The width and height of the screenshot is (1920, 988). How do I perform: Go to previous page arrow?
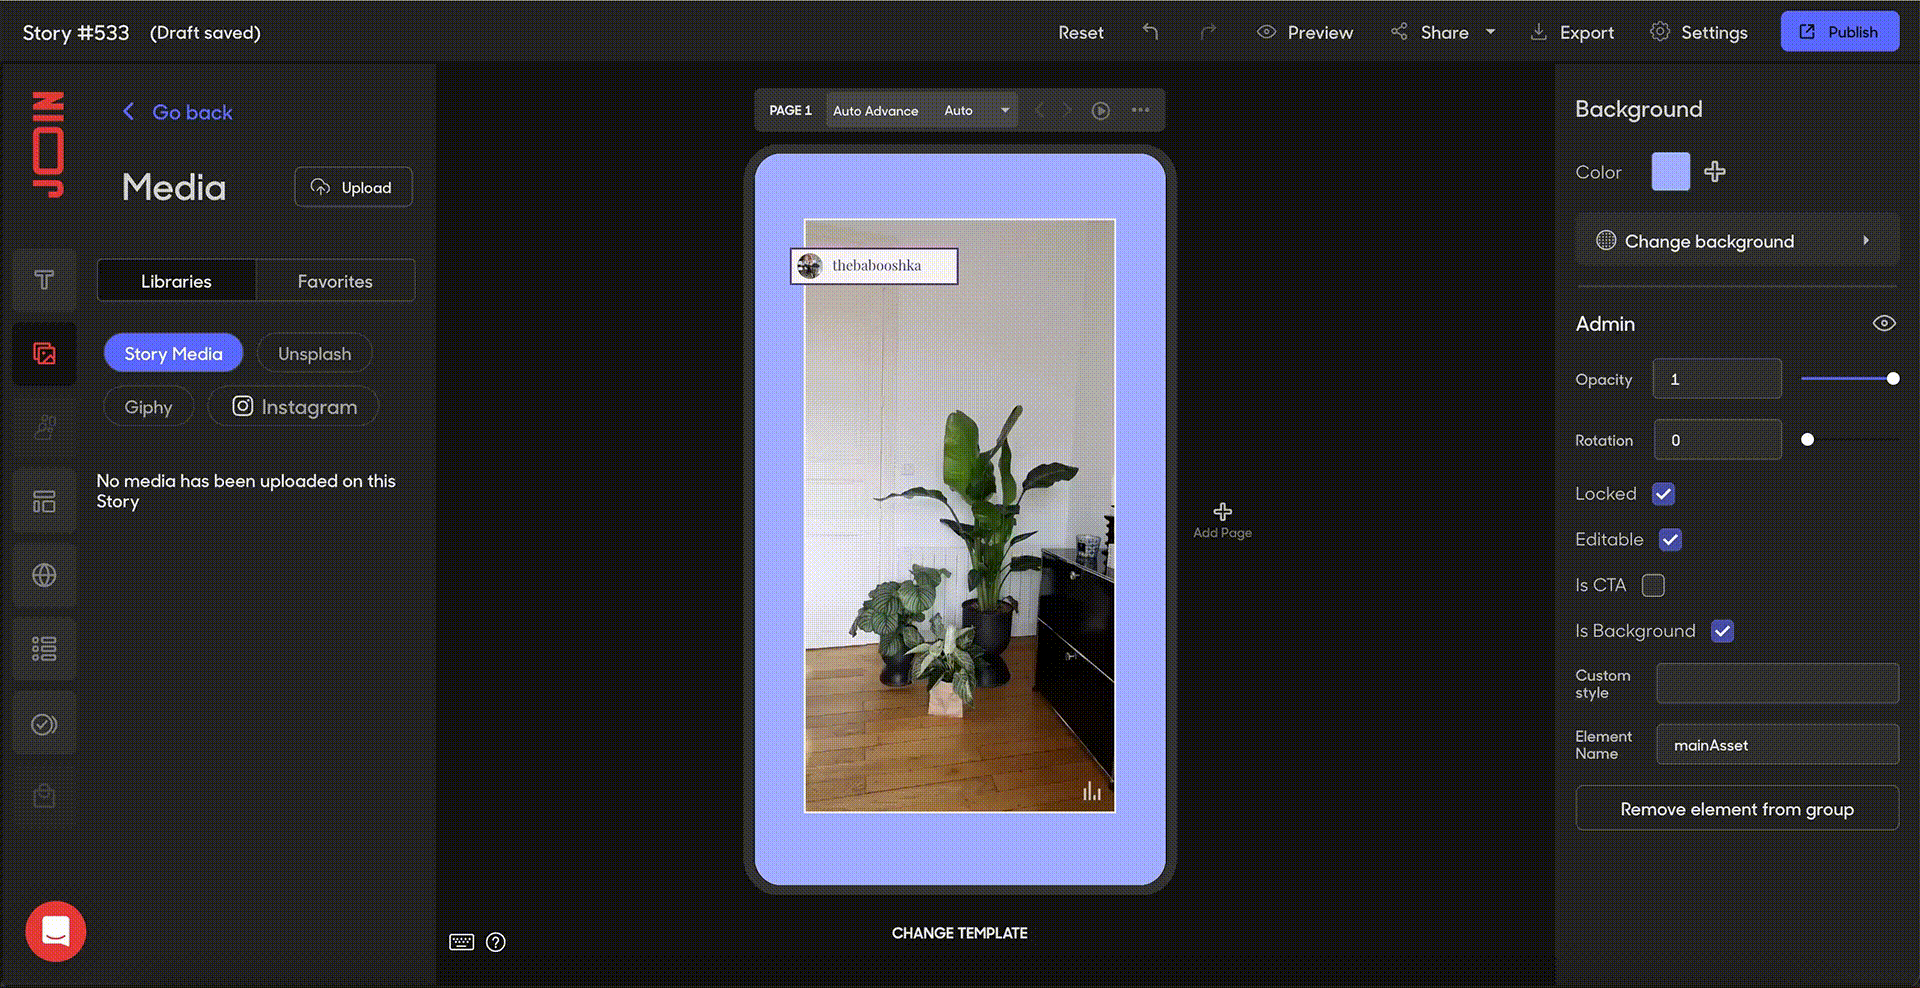[1039, 110]
